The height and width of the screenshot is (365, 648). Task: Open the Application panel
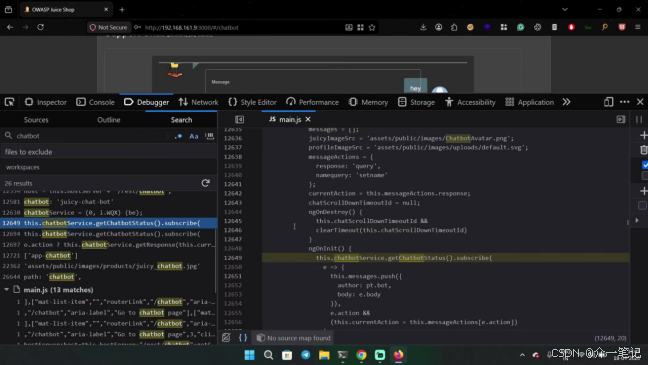pyautogui.click(x=529, y=102)
